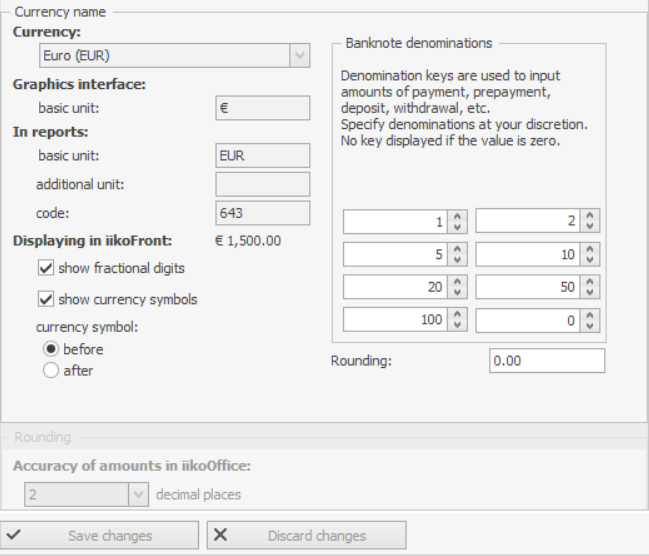Click the denomination field with value 100

tap(395, 321)
